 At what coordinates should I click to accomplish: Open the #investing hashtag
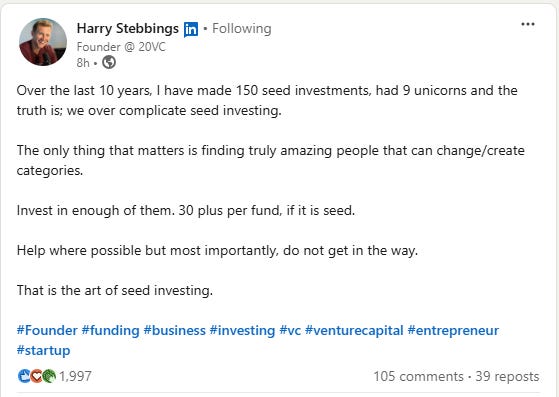[x=242, y=330]
